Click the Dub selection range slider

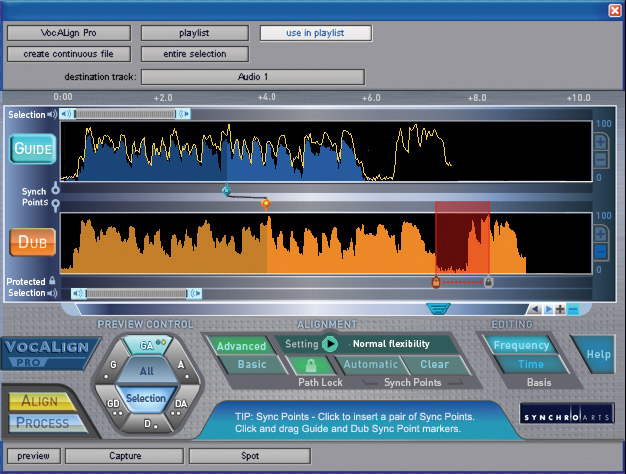pyautogui.click(x=137, y=294)
